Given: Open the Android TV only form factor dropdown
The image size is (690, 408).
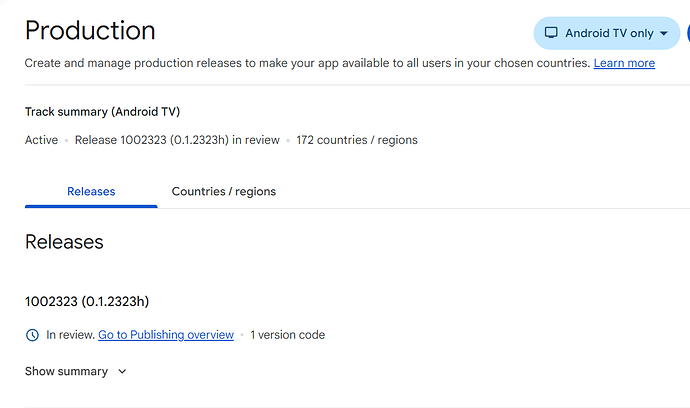Looking at the screenshot, I should point(607,33).
